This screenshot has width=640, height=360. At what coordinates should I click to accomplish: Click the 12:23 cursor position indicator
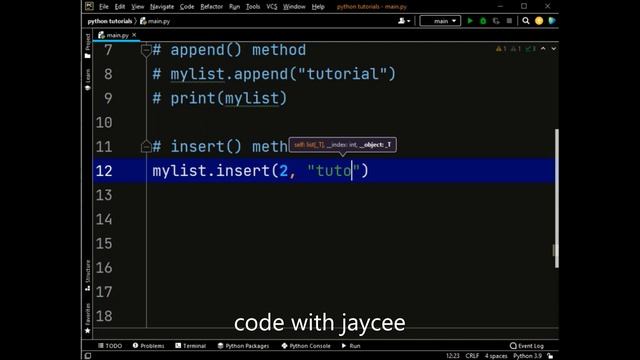(x=453, y=356)
